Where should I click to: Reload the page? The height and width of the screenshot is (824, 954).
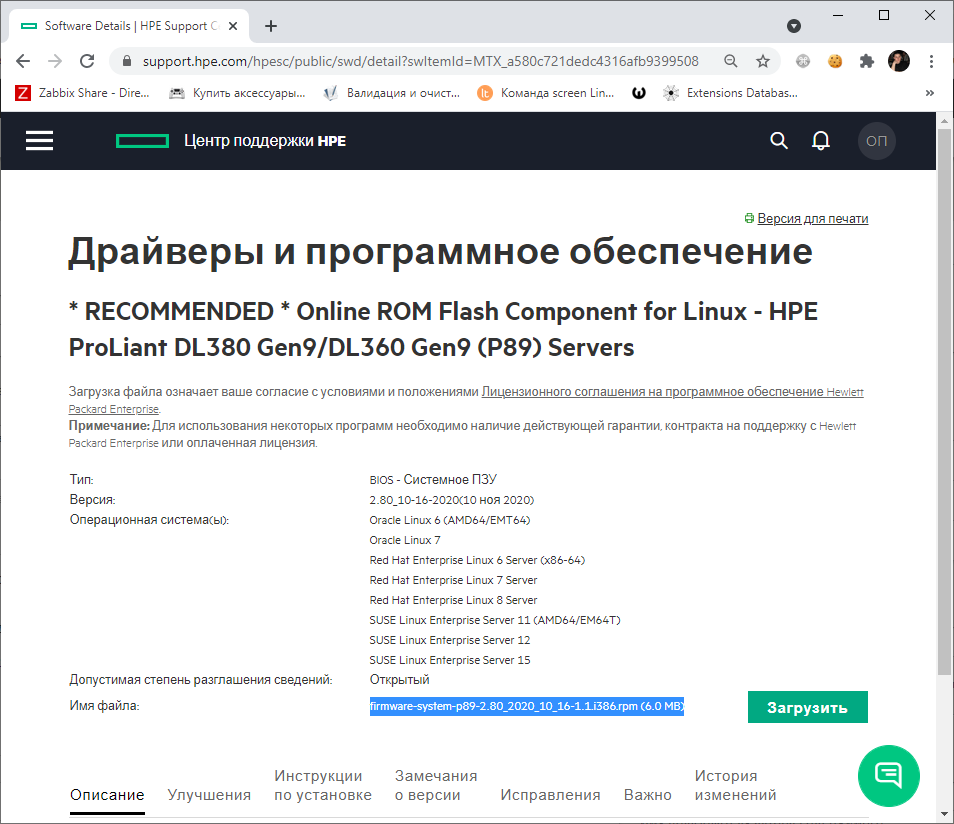click(87, 61)
